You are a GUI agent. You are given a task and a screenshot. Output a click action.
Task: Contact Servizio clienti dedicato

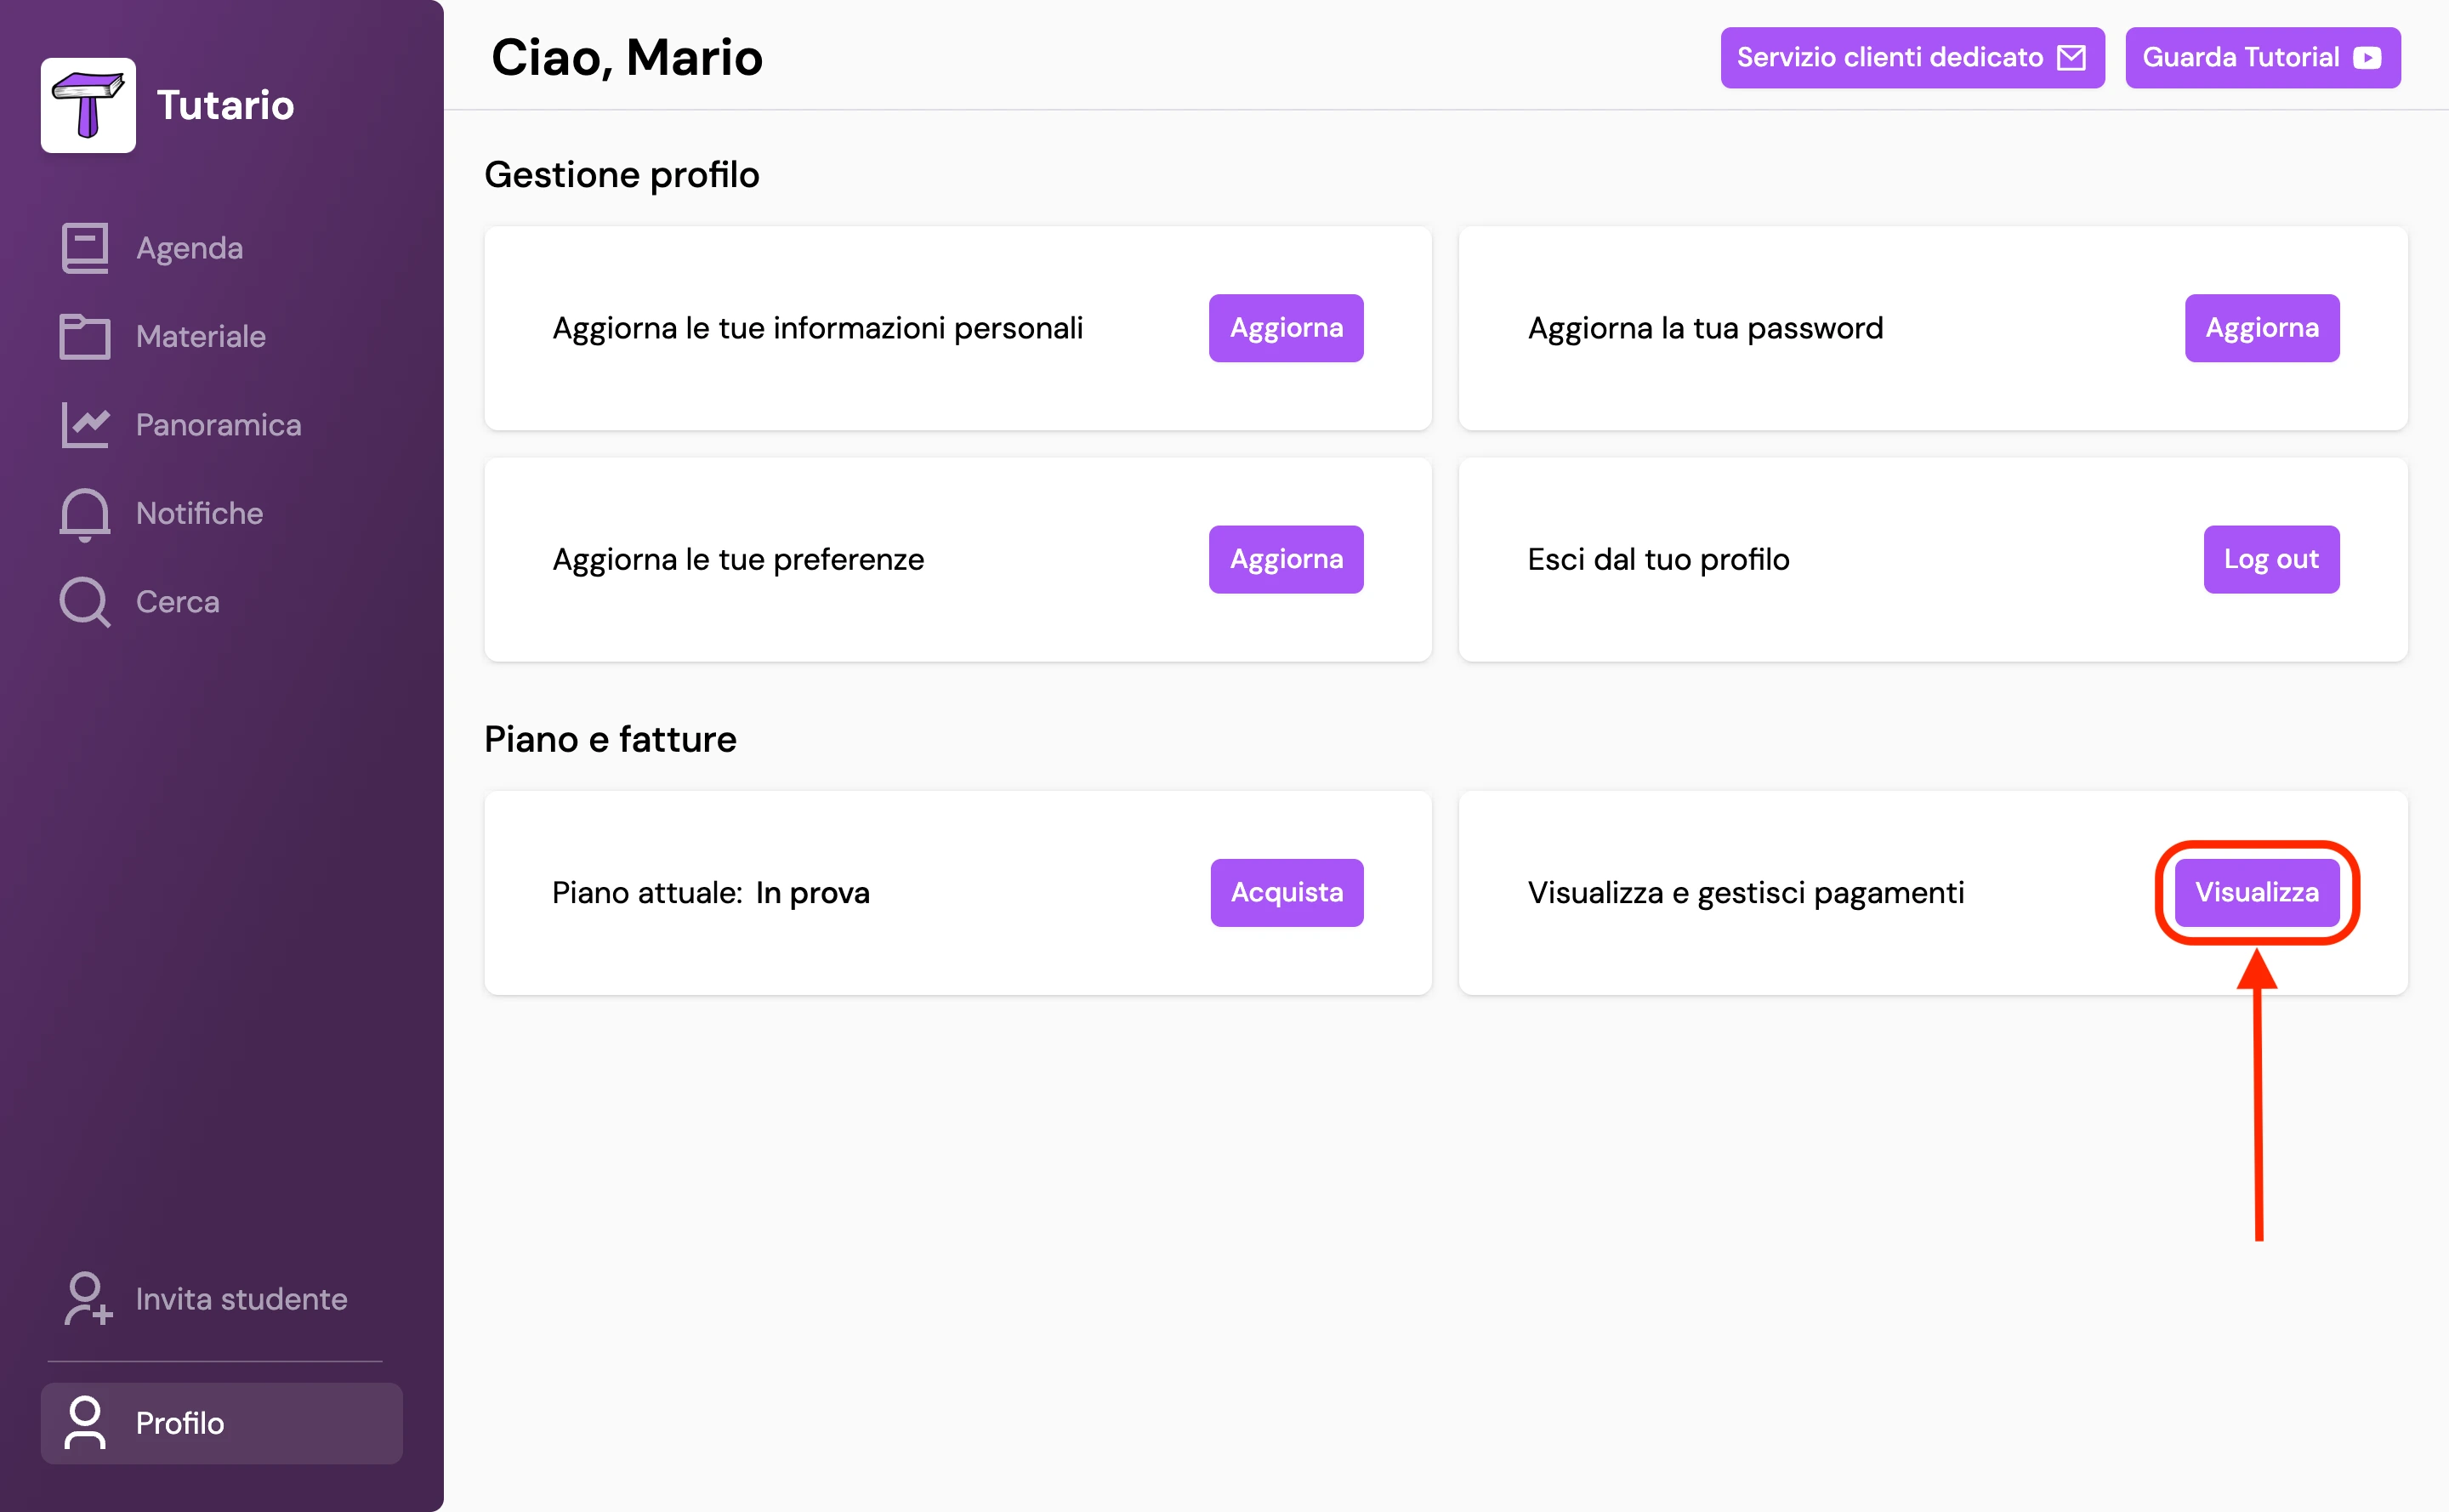point(1910,57)
